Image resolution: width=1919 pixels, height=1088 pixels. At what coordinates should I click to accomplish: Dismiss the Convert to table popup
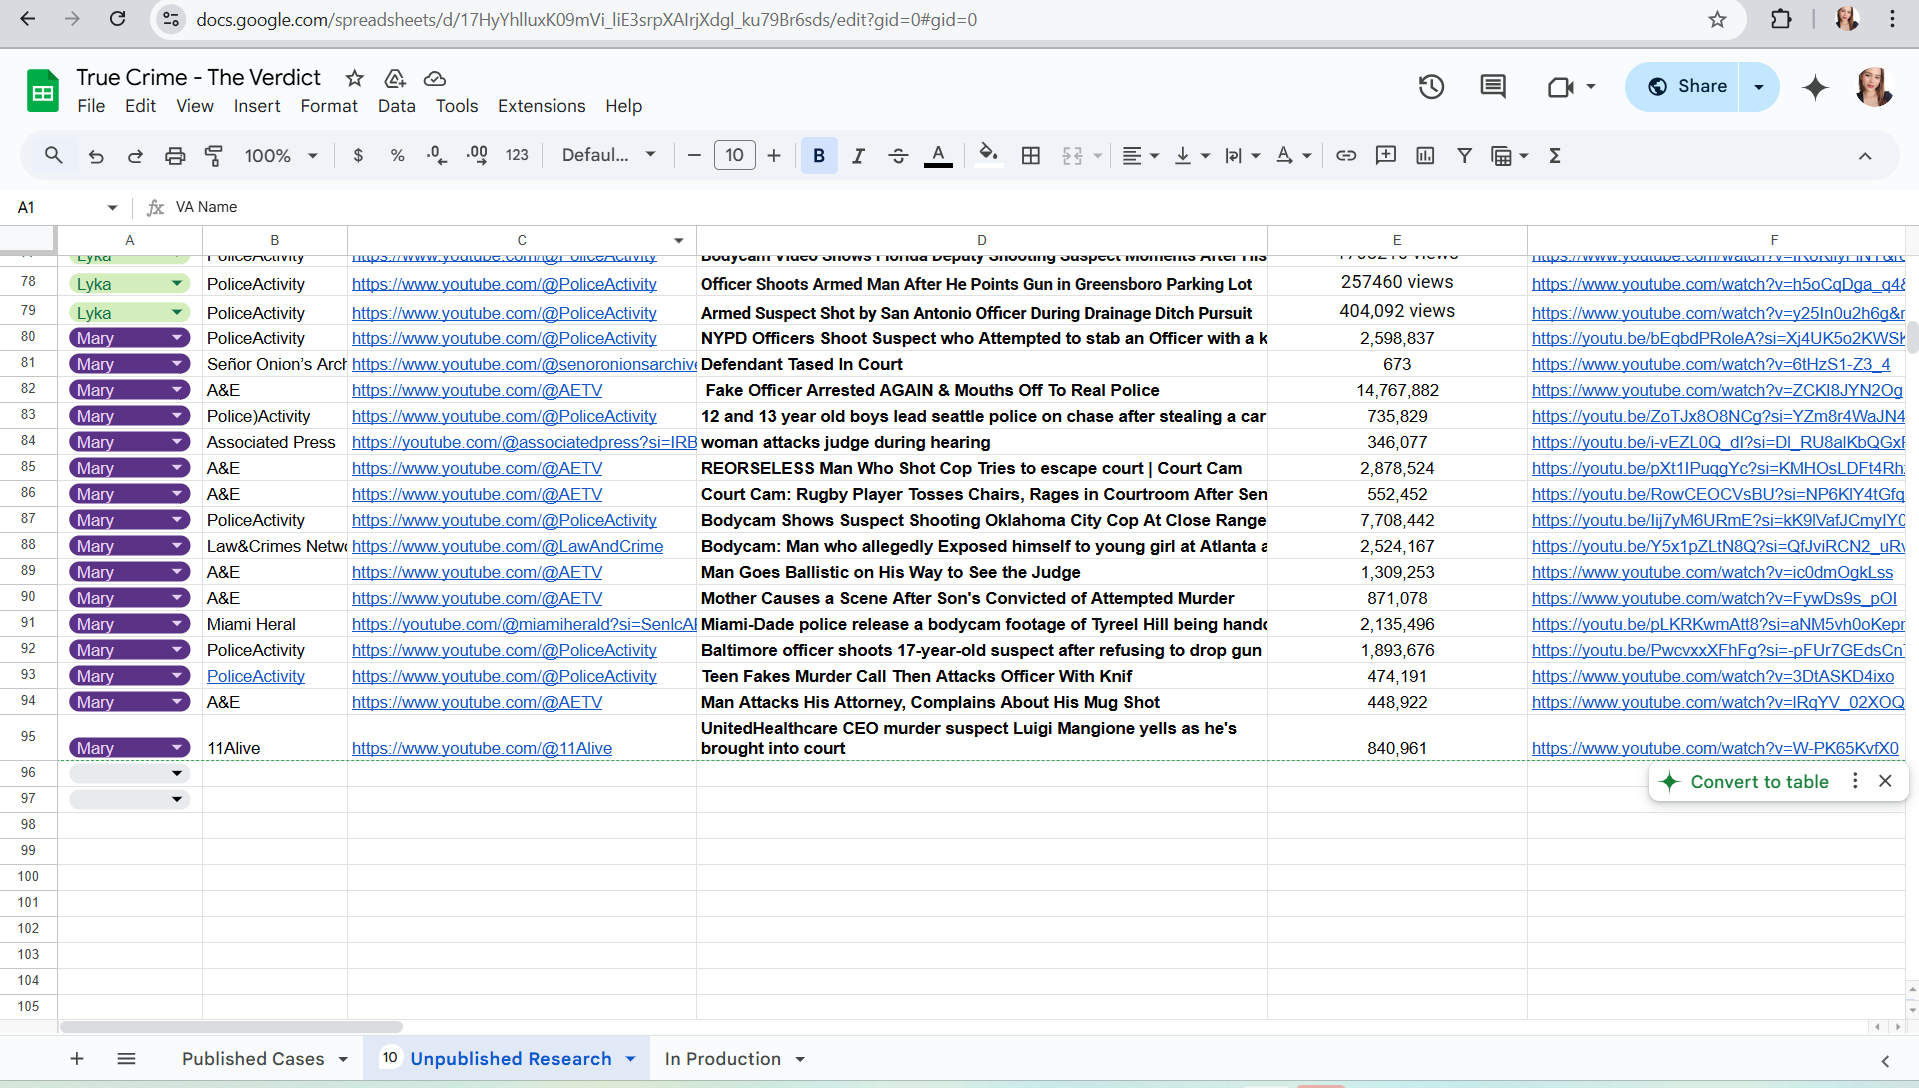[1885, 781]
